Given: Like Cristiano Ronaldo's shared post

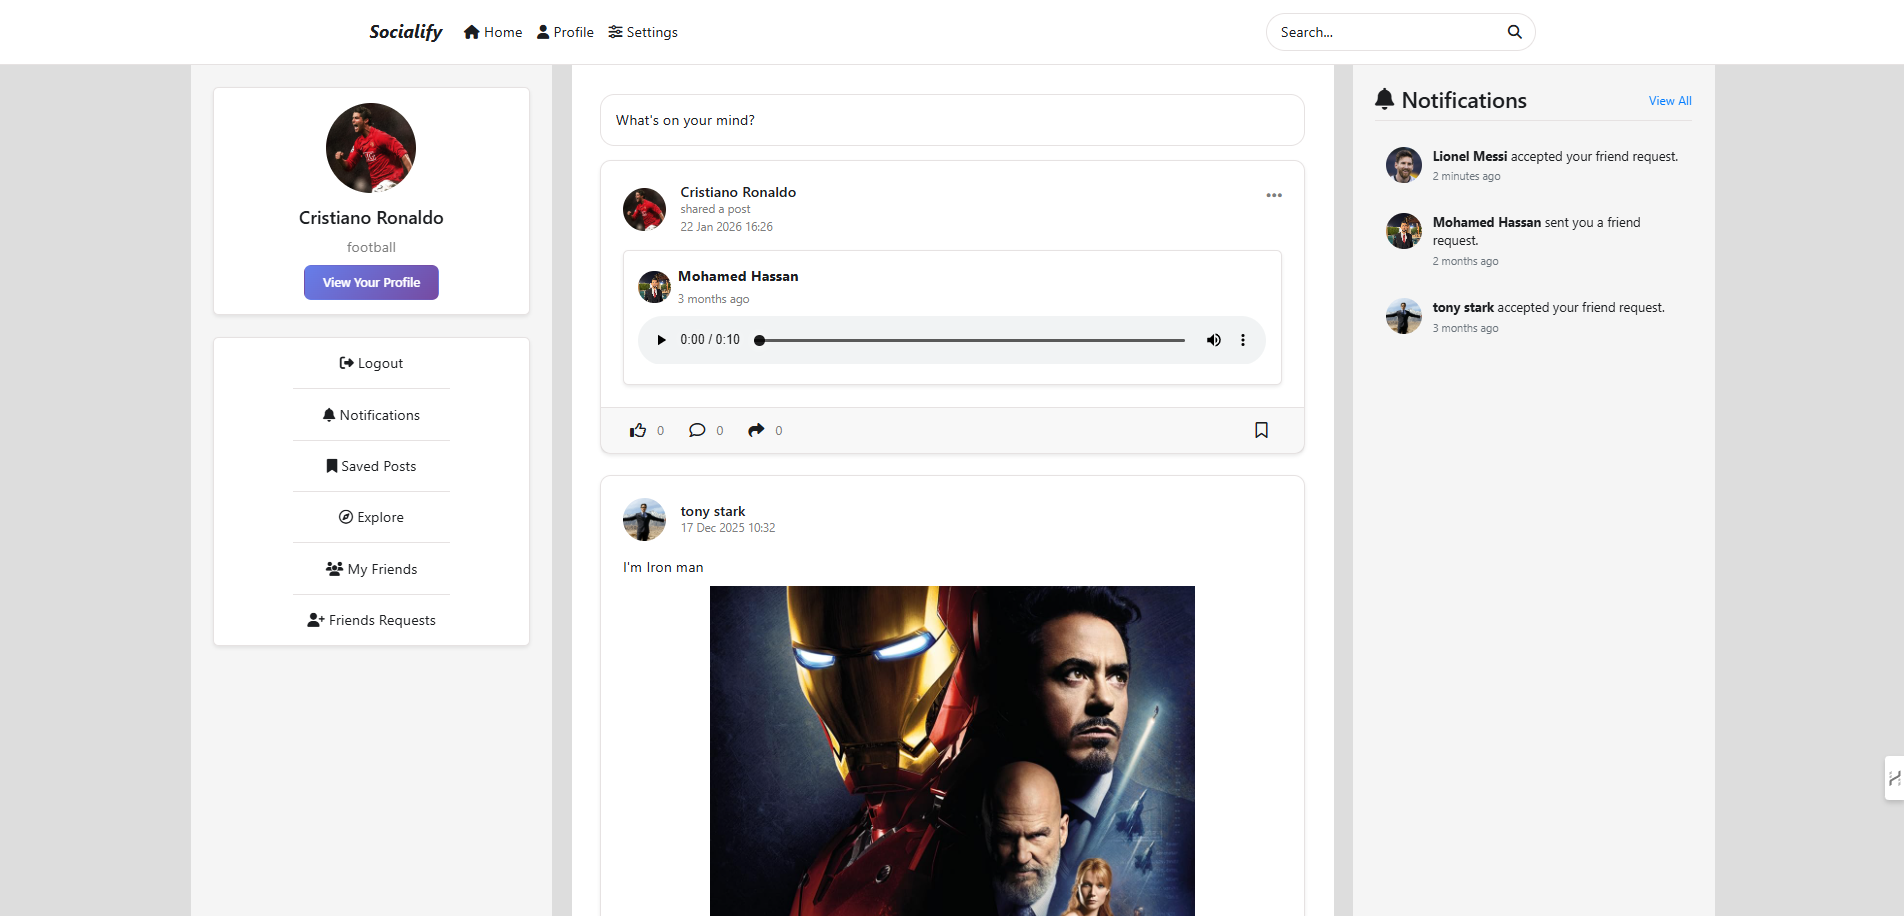Looking at the screenshot, I should point(638,430).
